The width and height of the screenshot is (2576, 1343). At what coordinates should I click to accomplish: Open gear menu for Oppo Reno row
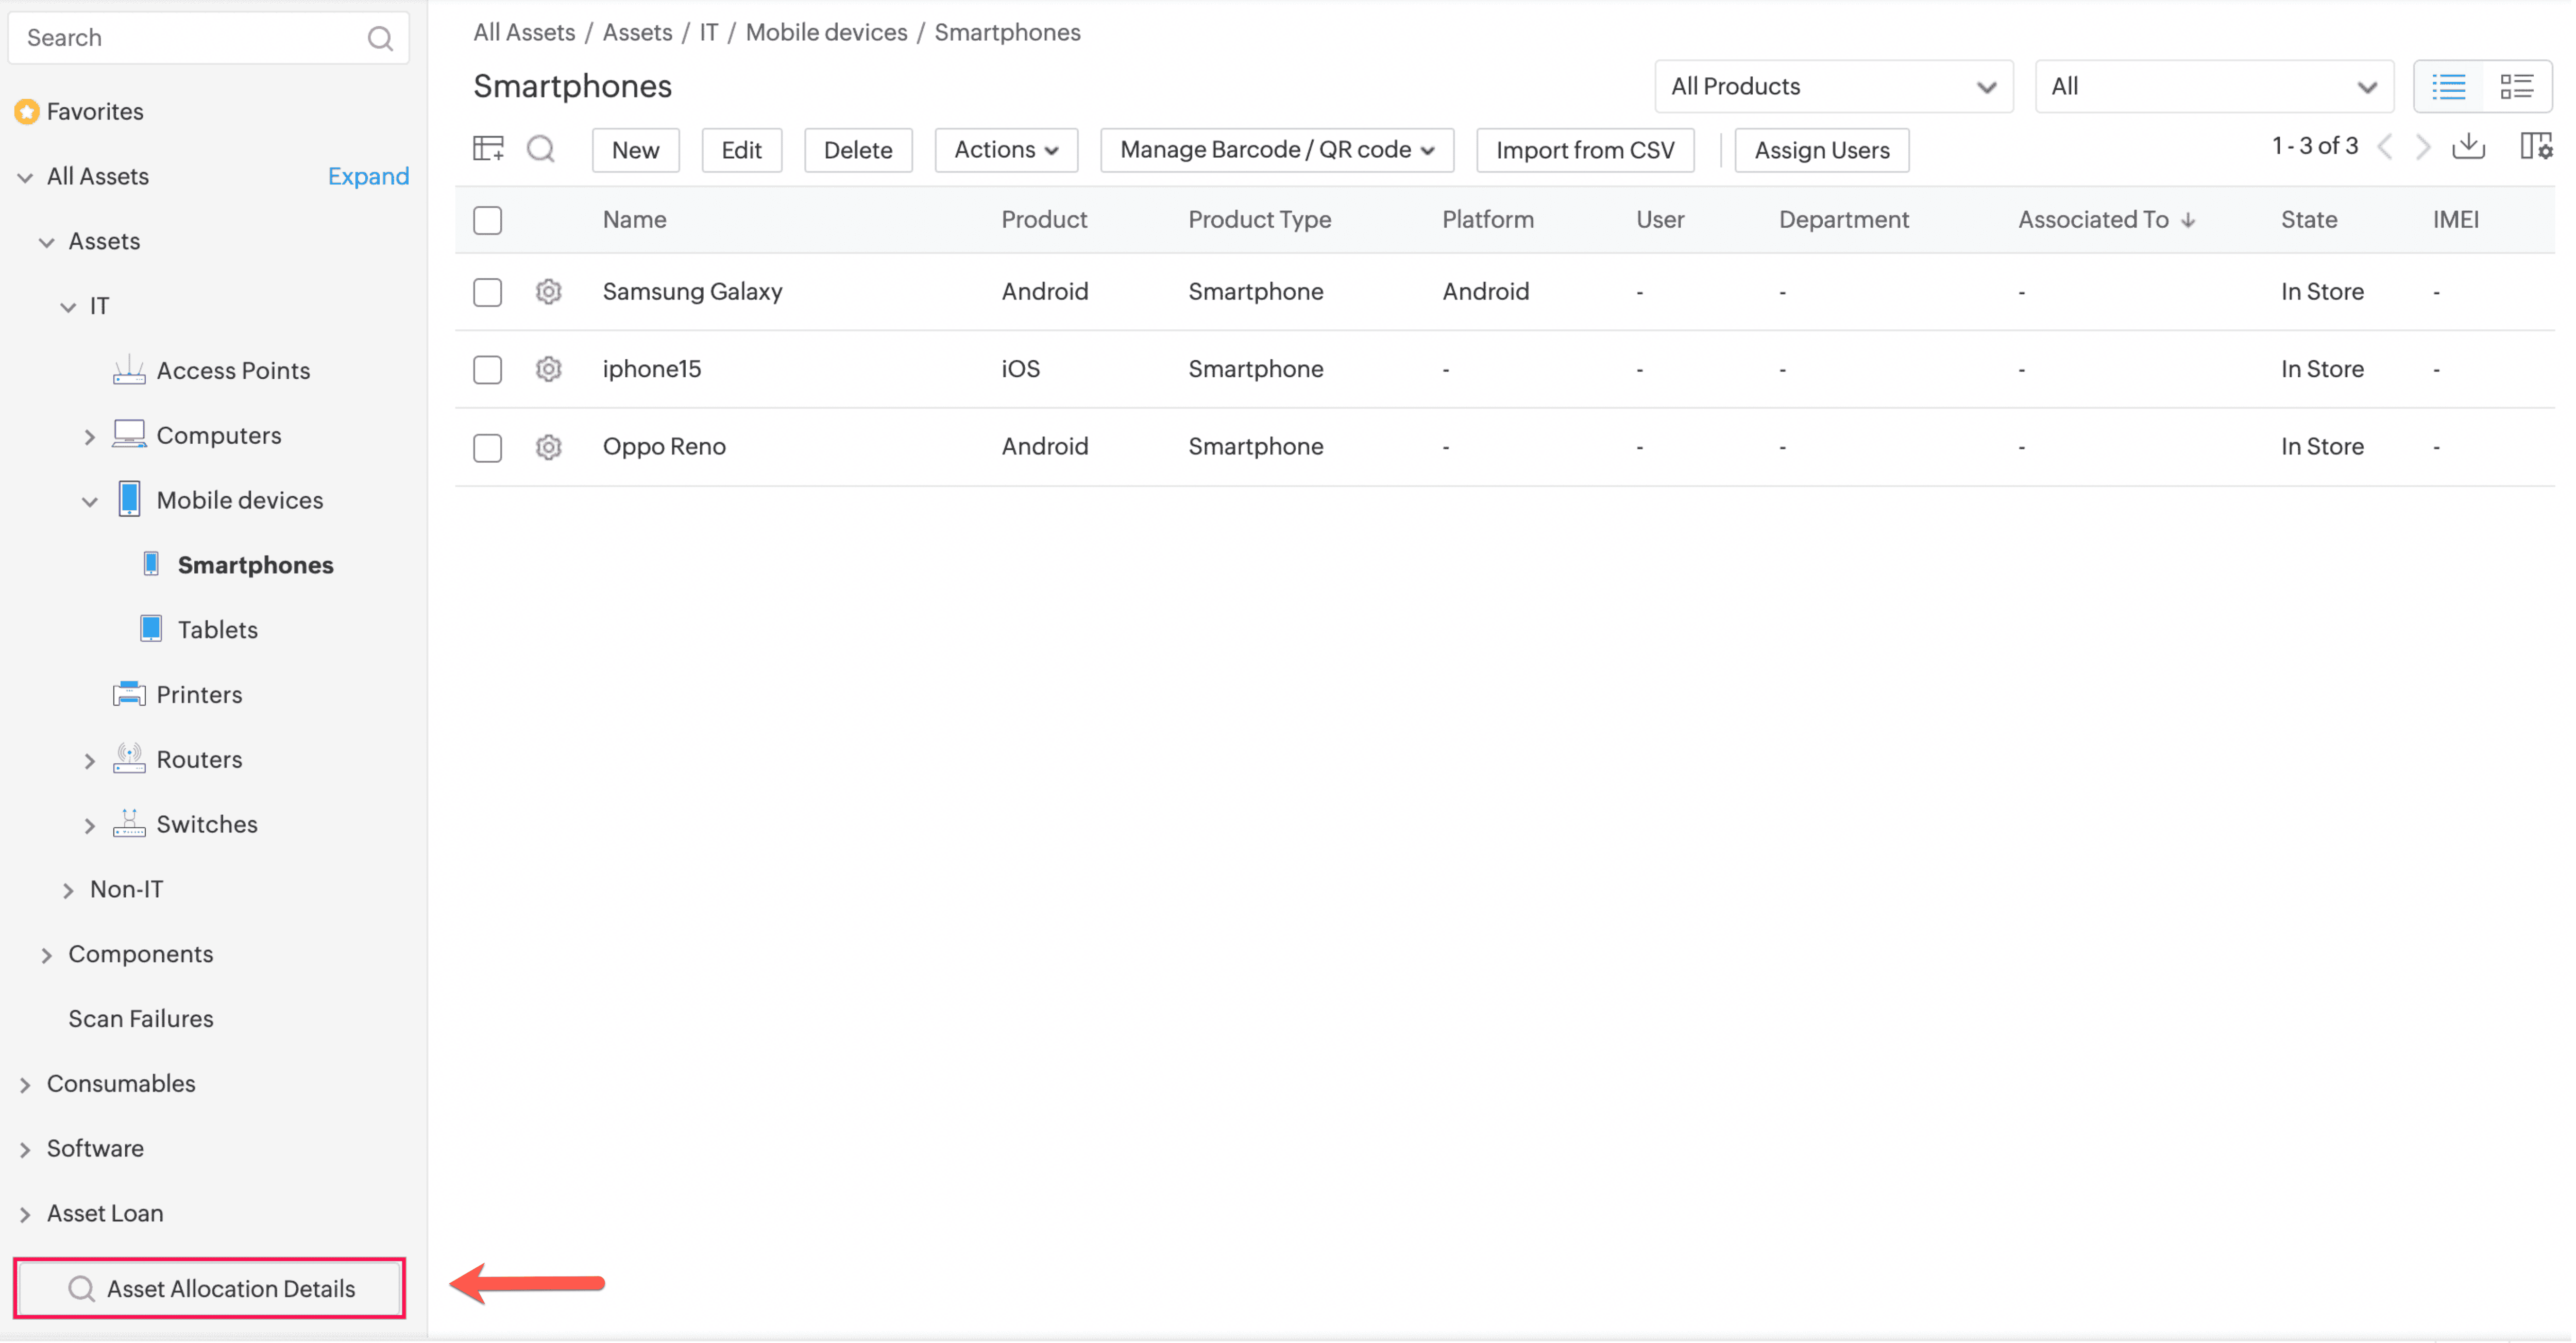(x=548, y=447)
